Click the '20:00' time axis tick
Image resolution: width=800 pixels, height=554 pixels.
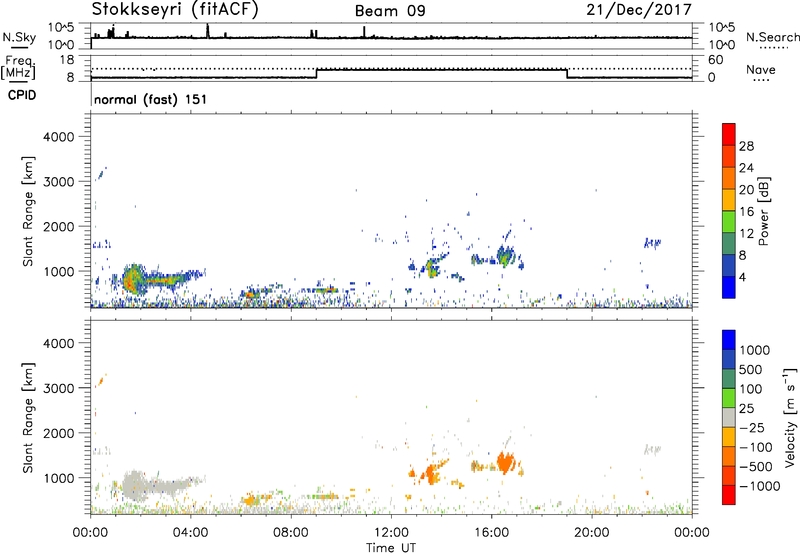click(x=592, y=533)
